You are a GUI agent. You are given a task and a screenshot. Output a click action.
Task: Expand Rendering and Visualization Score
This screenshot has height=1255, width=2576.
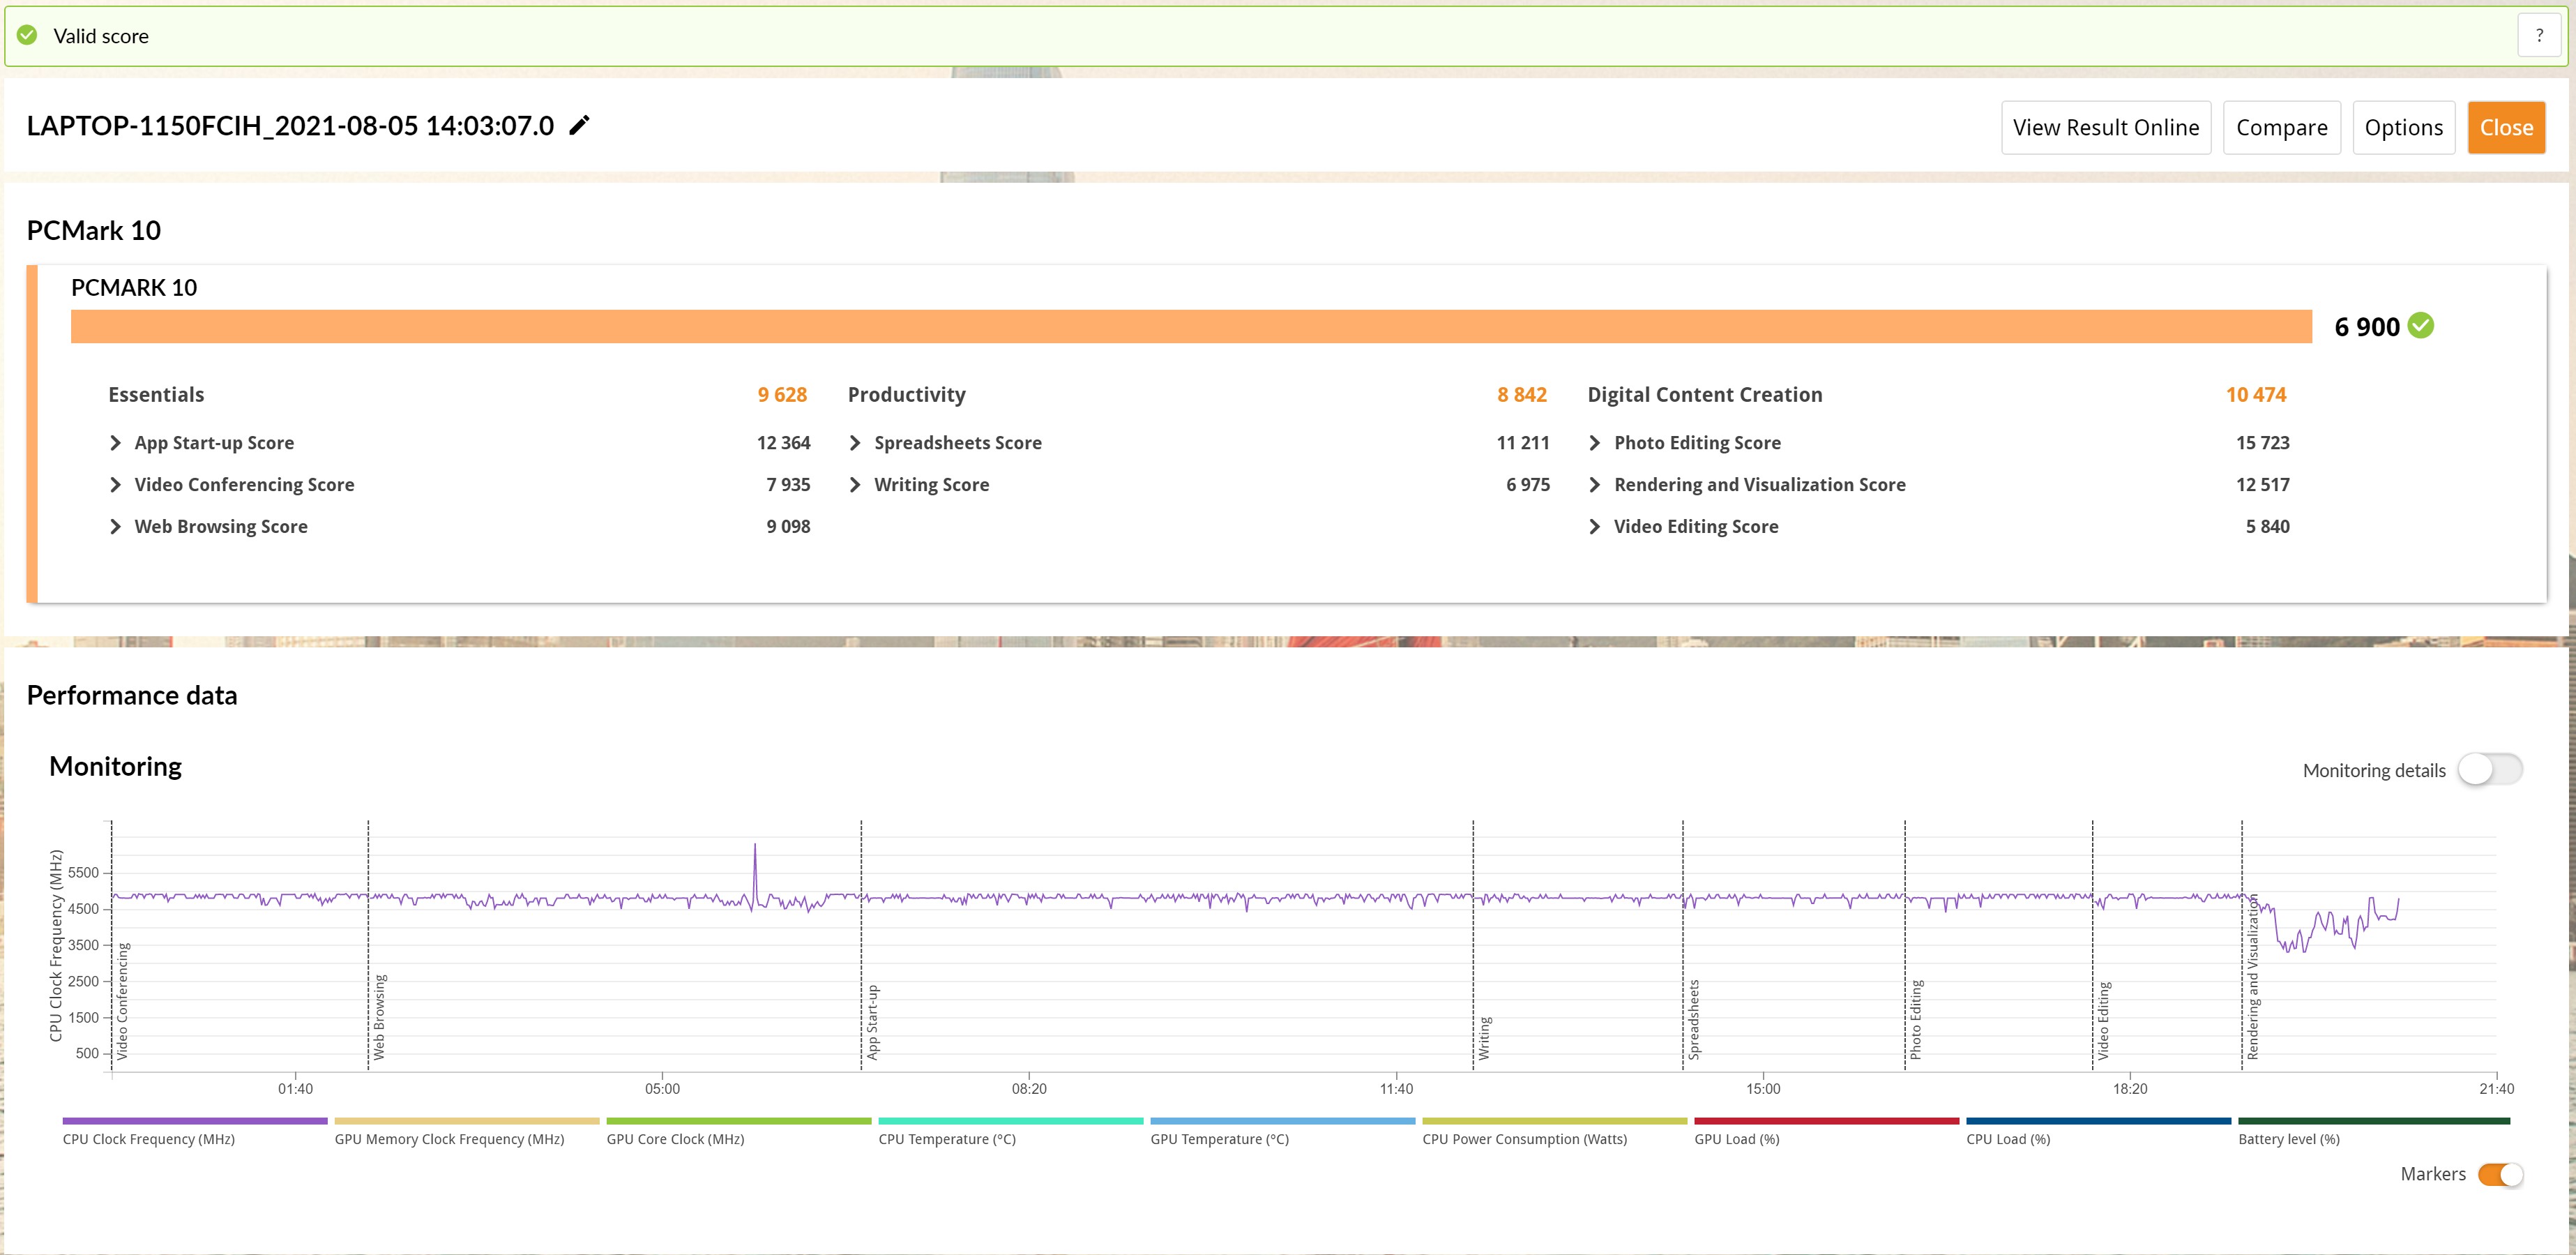1595,485
